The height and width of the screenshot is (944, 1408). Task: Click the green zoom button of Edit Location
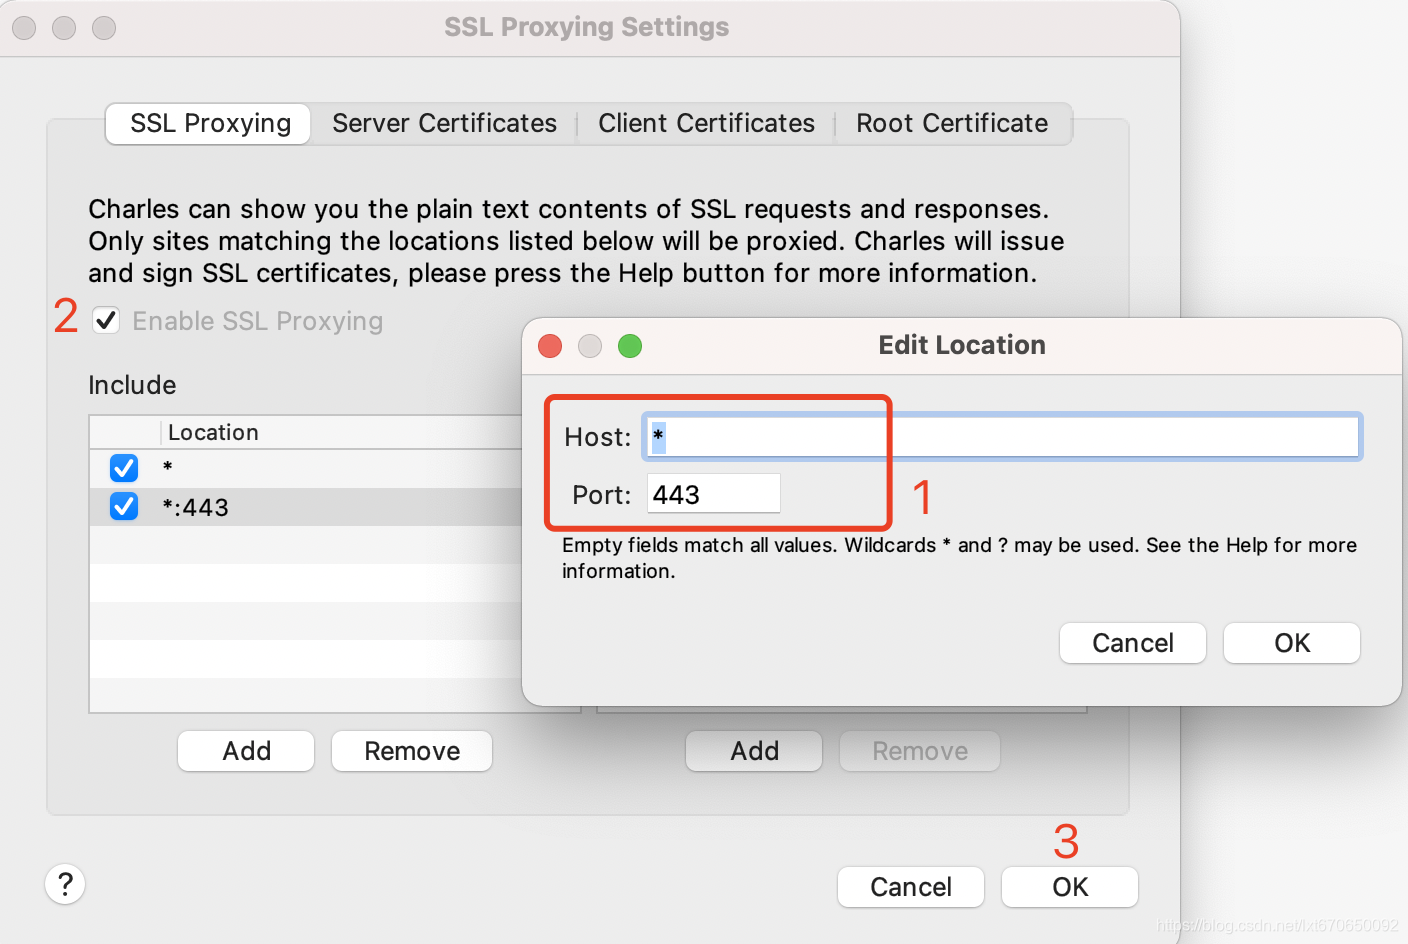[630, 346]
